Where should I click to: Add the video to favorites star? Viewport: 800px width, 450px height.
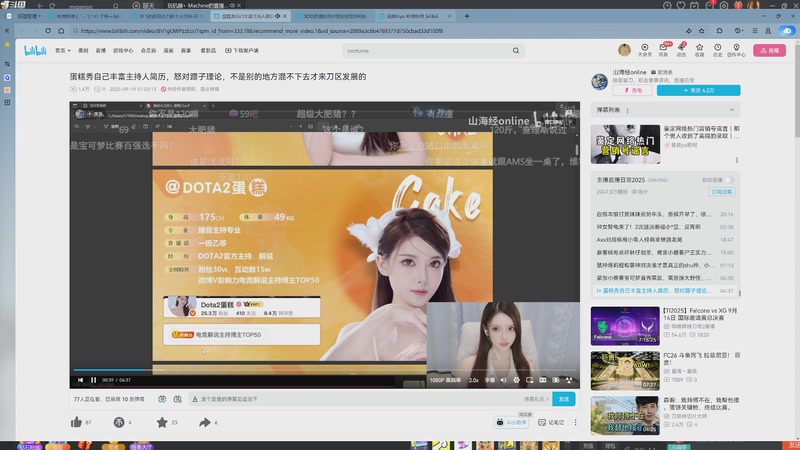(x=162, y=422)
